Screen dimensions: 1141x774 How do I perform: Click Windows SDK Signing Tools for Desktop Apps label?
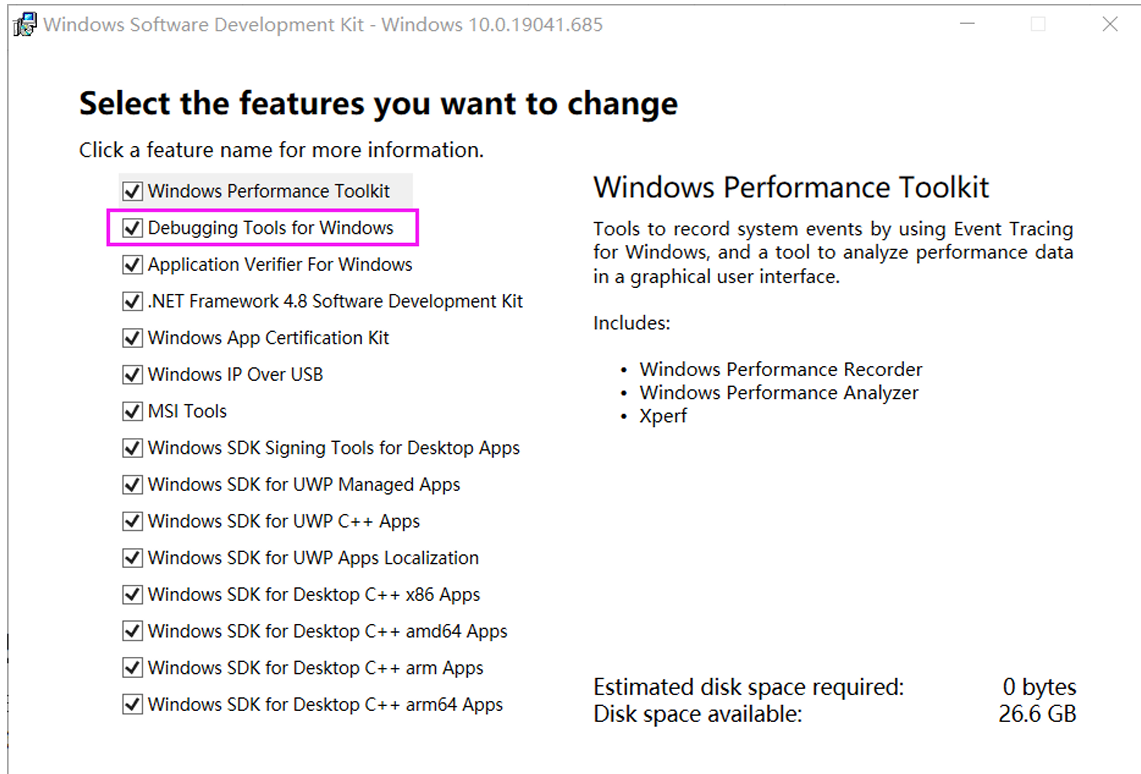333,448
